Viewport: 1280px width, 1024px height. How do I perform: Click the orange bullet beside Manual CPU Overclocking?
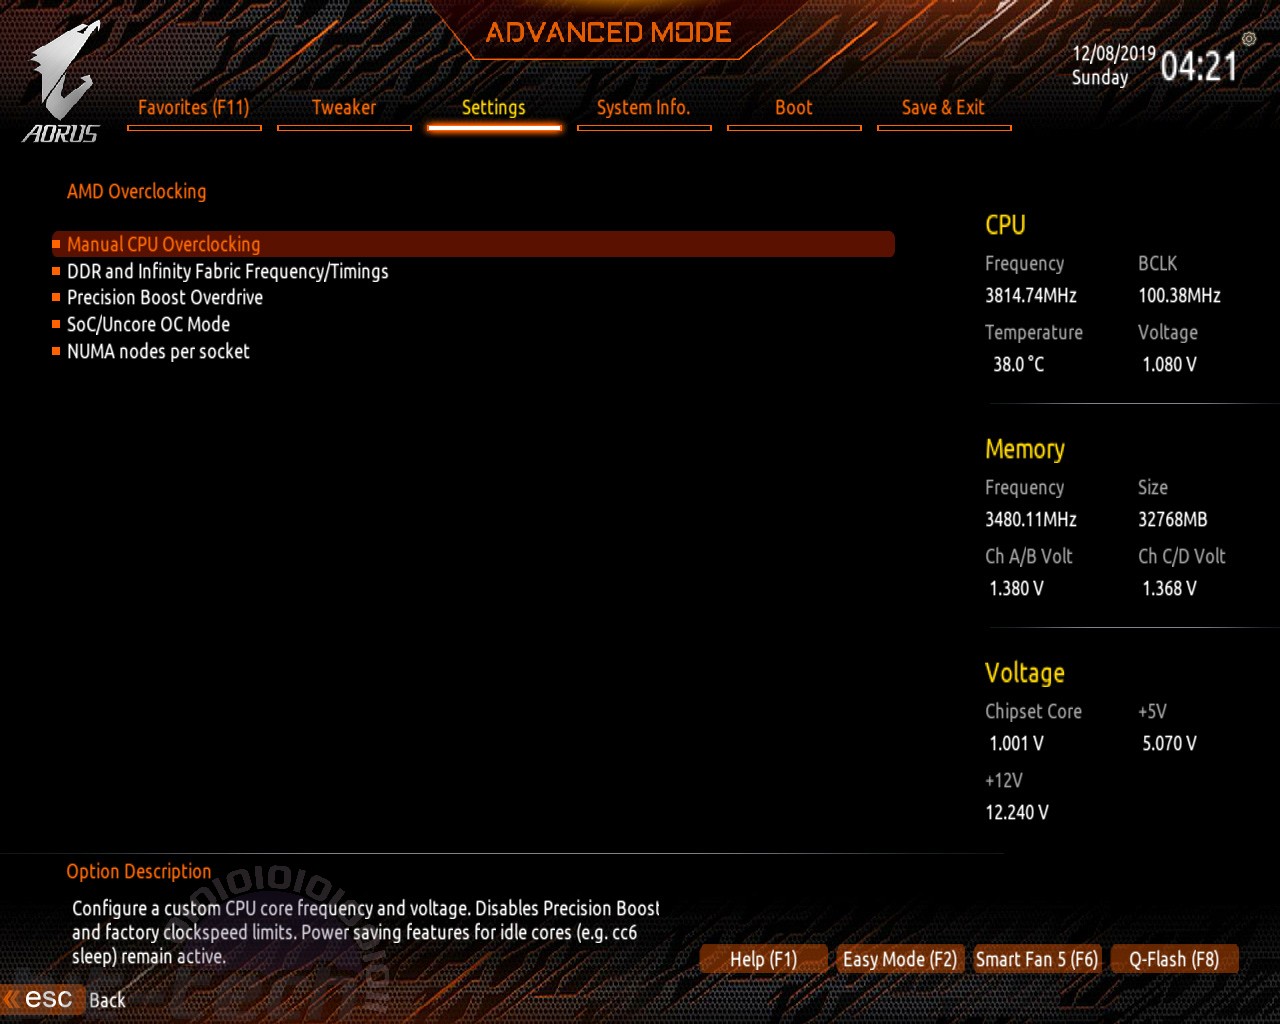coord(57,244)
